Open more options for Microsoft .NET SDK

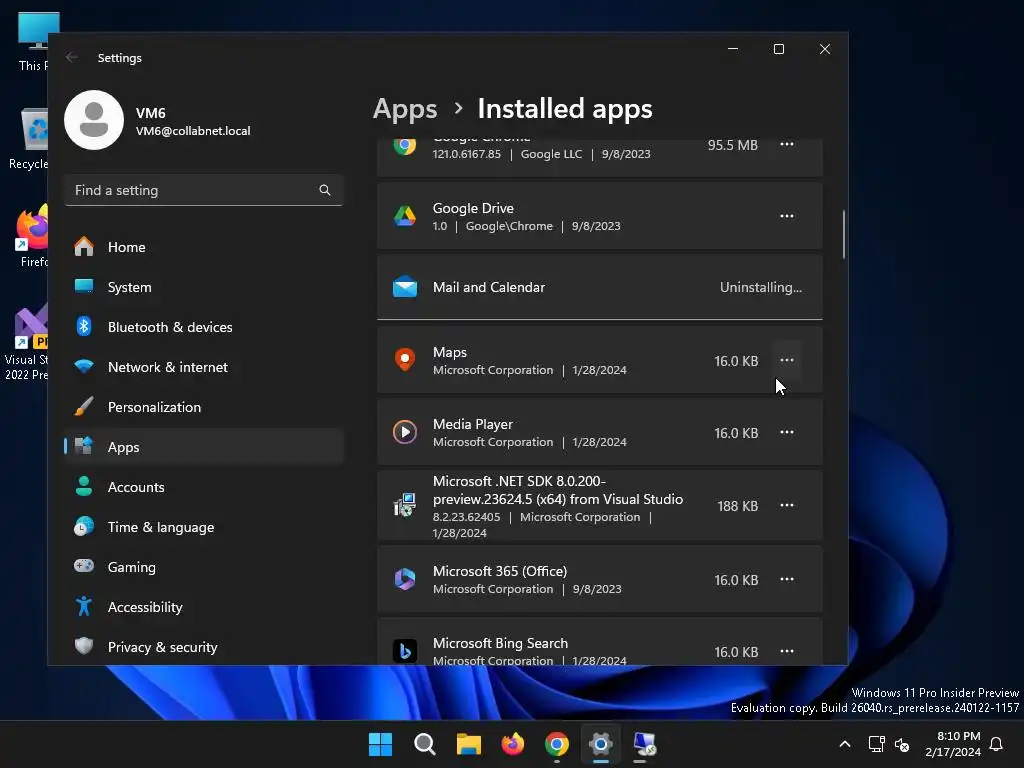tap(787, 505)
